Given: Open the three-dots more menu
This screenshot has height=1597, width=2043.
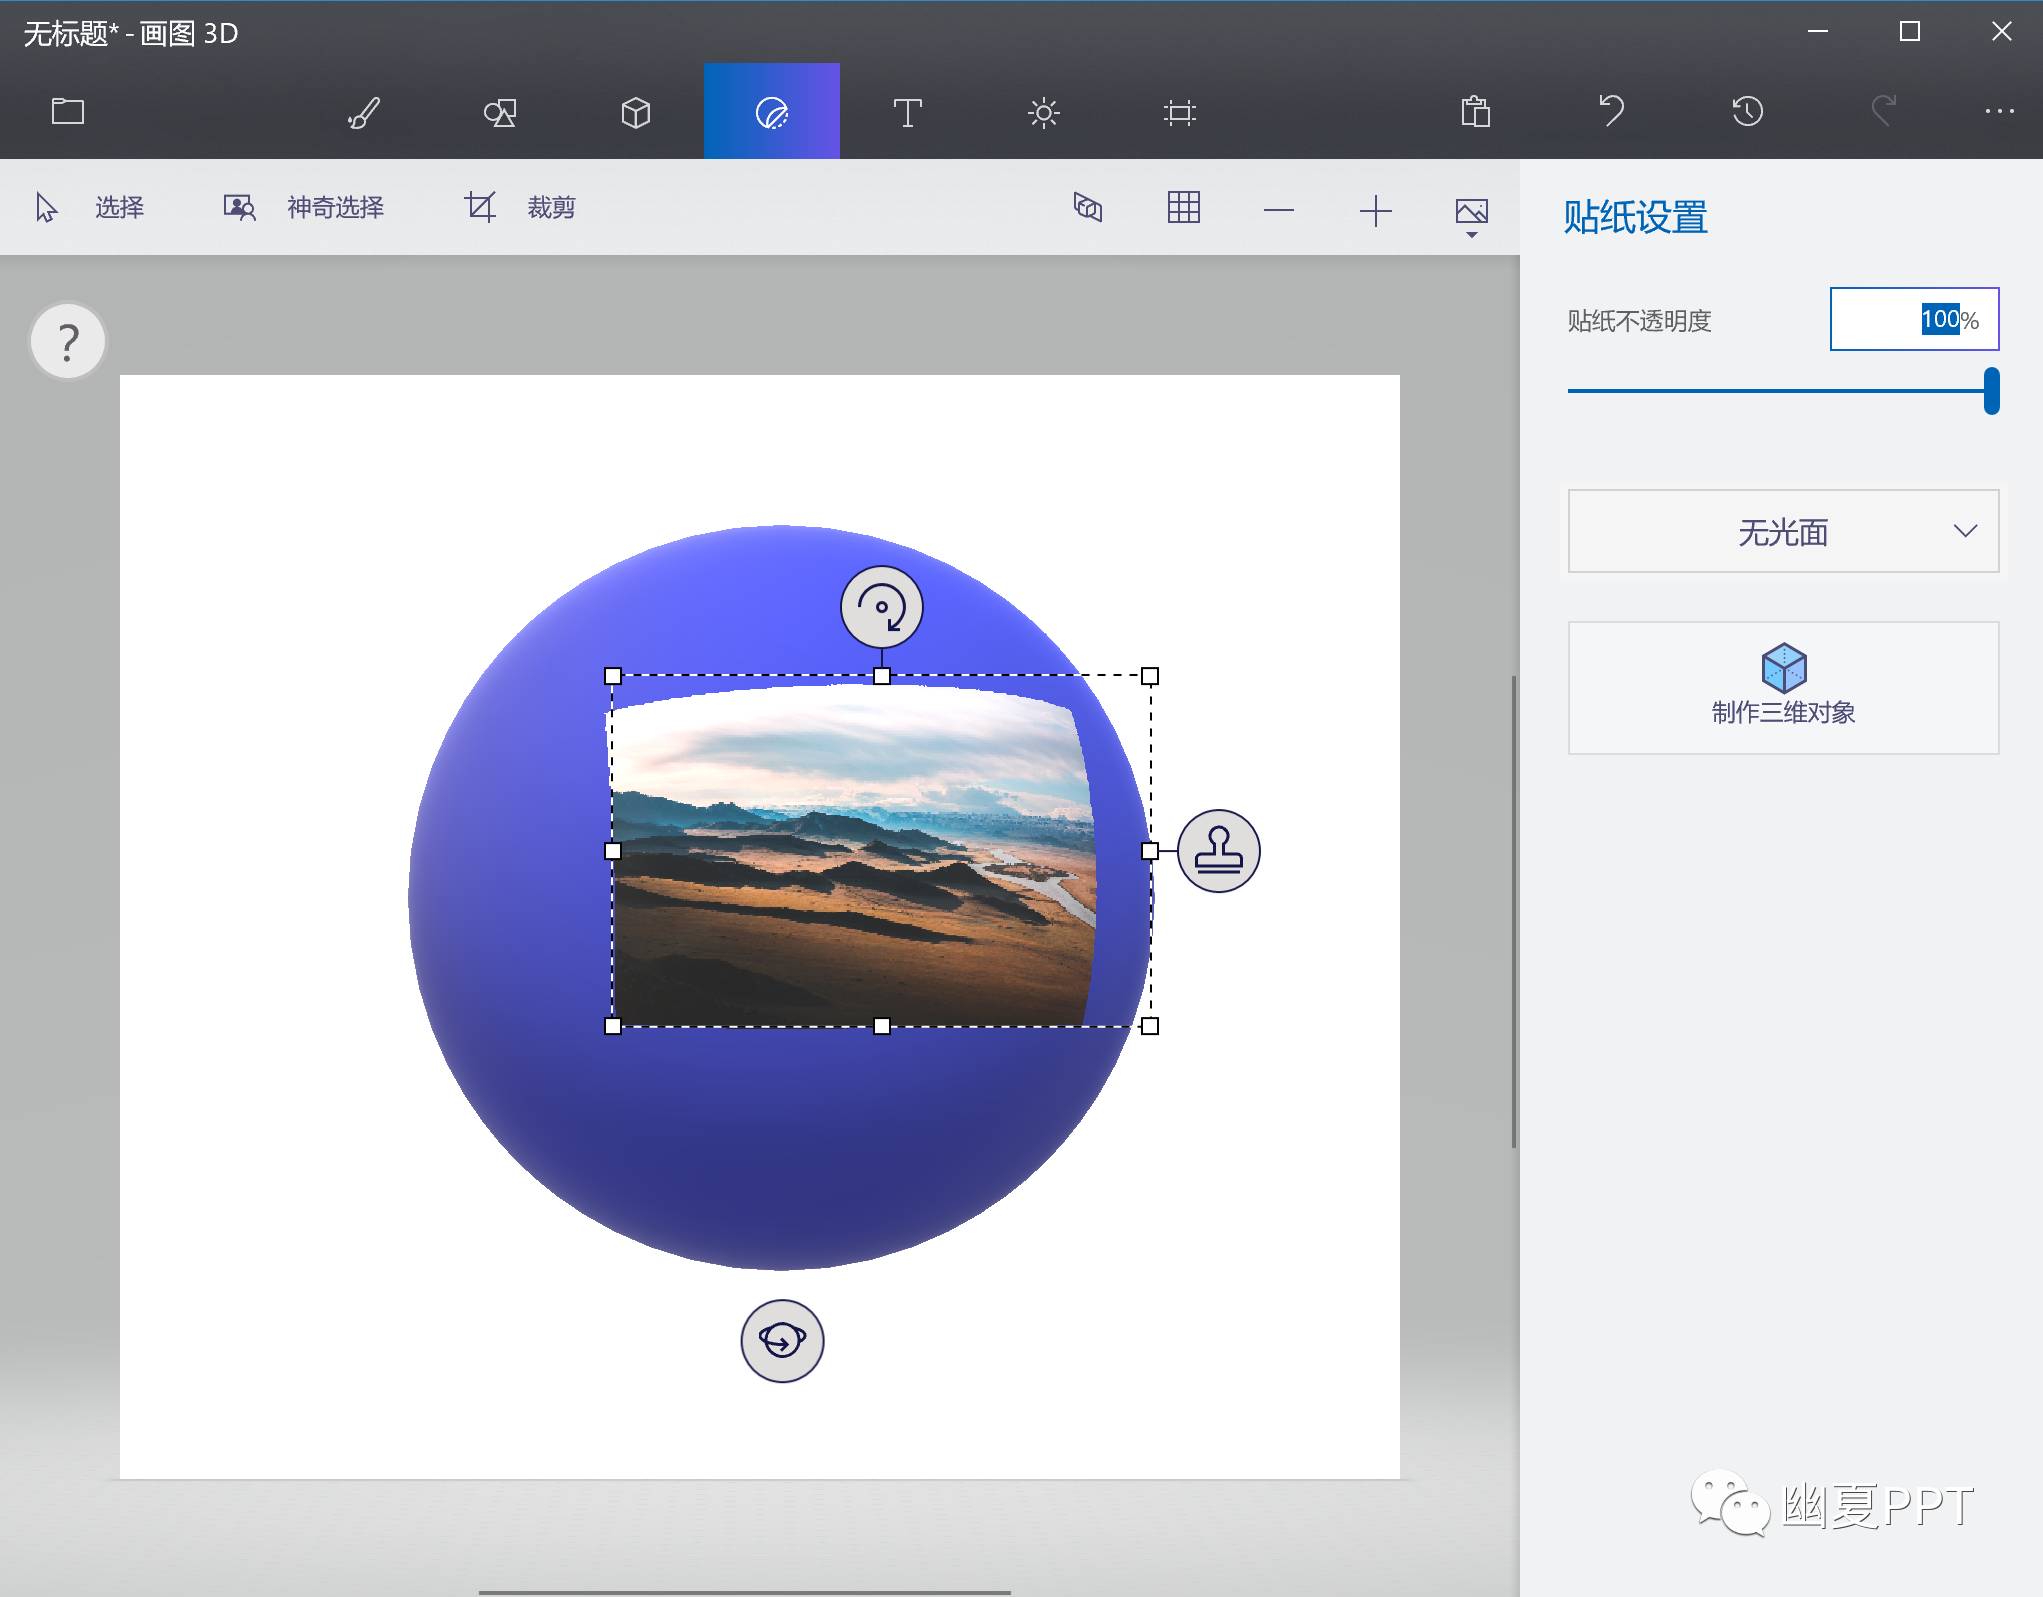Looking at the screenshot, I should (1999, 111).
